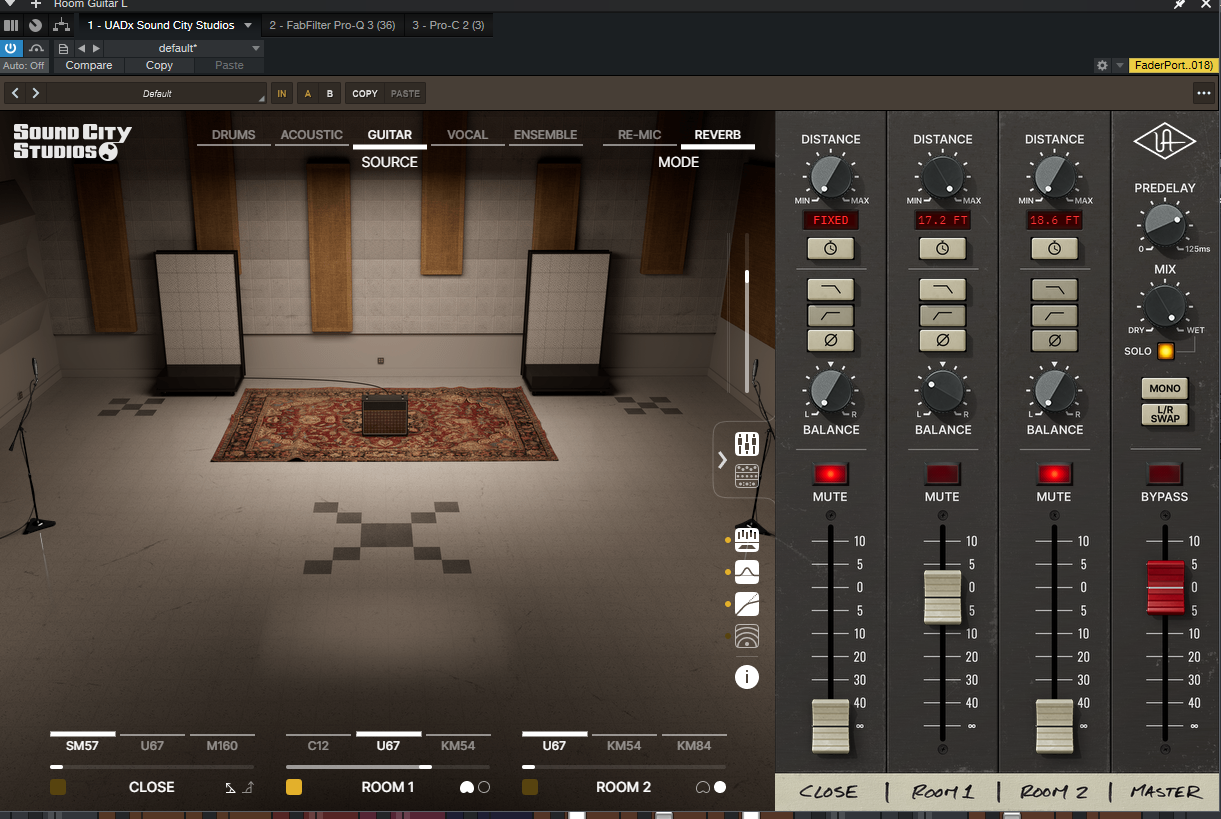Click the ROOM 1 channel fader
This screenshot has height=819, width=1221.
coord(943,597)
